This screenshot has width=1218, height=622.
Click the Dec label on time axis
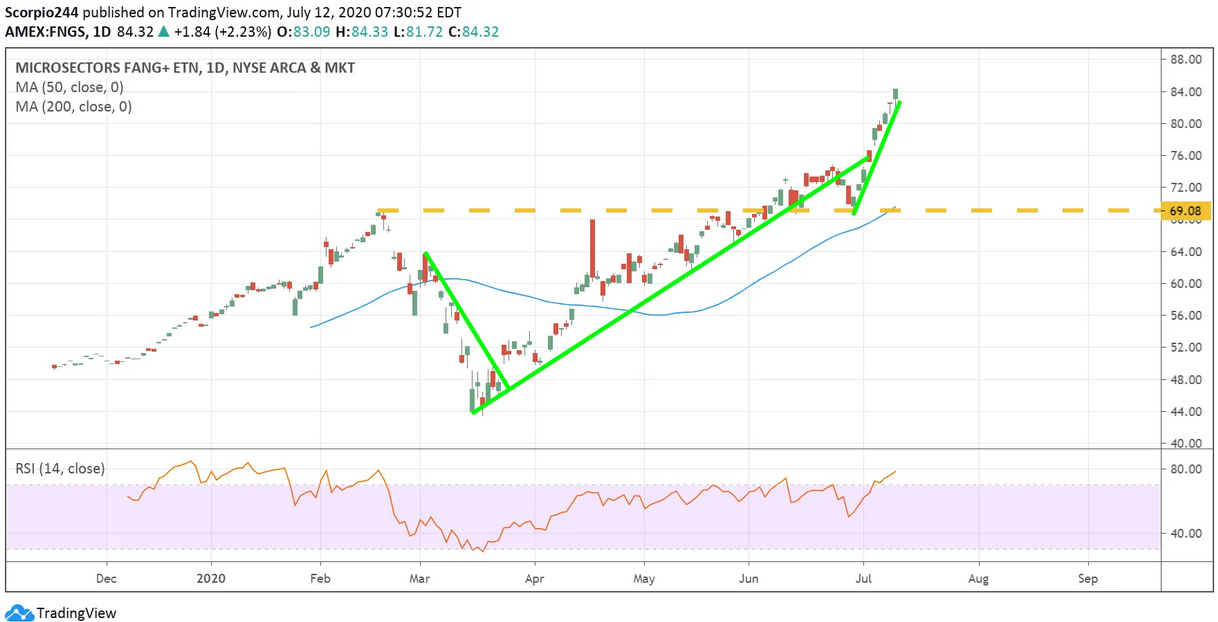pyautogui.click(x=106, y=578)
